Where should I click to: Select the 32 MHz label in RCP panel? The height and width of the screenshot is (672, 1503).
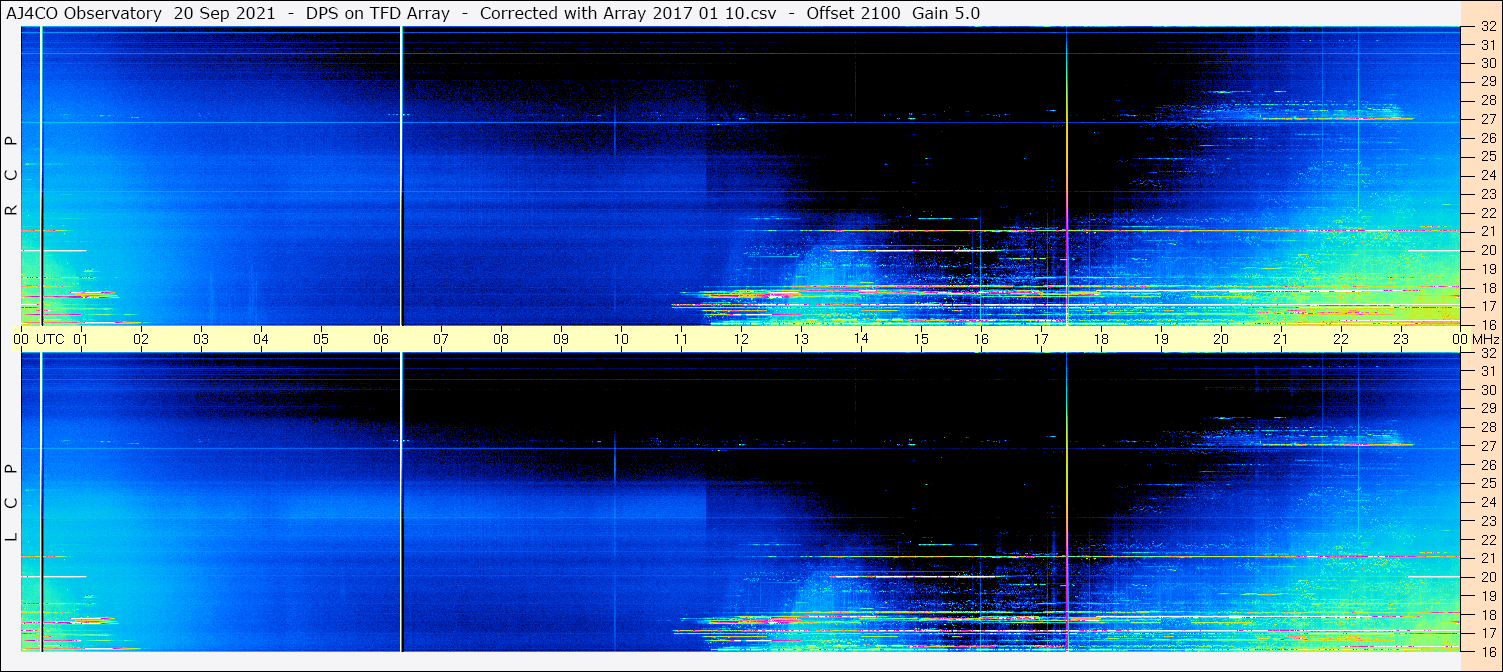1487,27
